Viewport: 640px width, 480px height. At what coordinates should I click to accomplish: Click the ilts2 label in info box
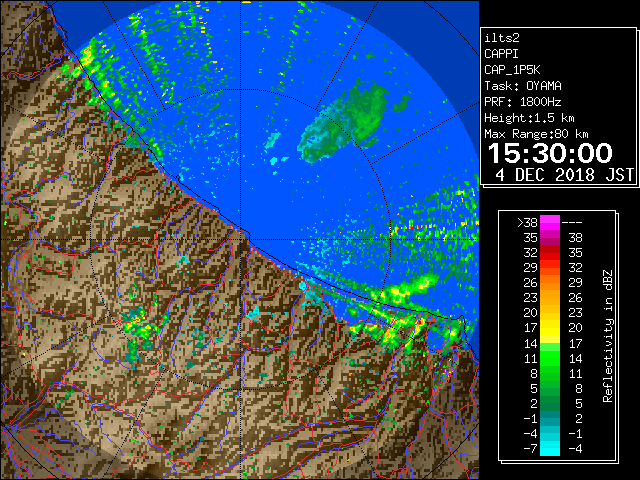tap(502, 38)
